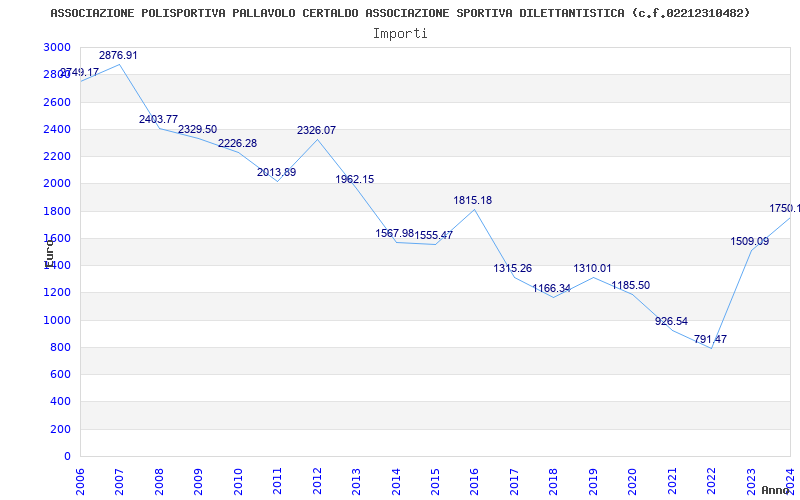Click the 2326.07 data label
Viewport: 800px width, 500px height.
316,130
